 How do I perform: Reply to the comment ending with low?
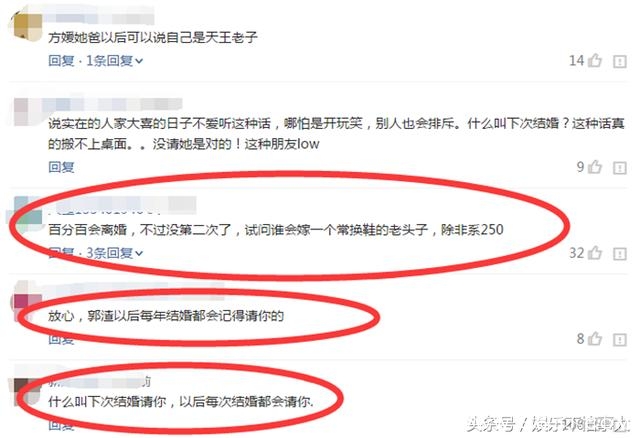61,167
